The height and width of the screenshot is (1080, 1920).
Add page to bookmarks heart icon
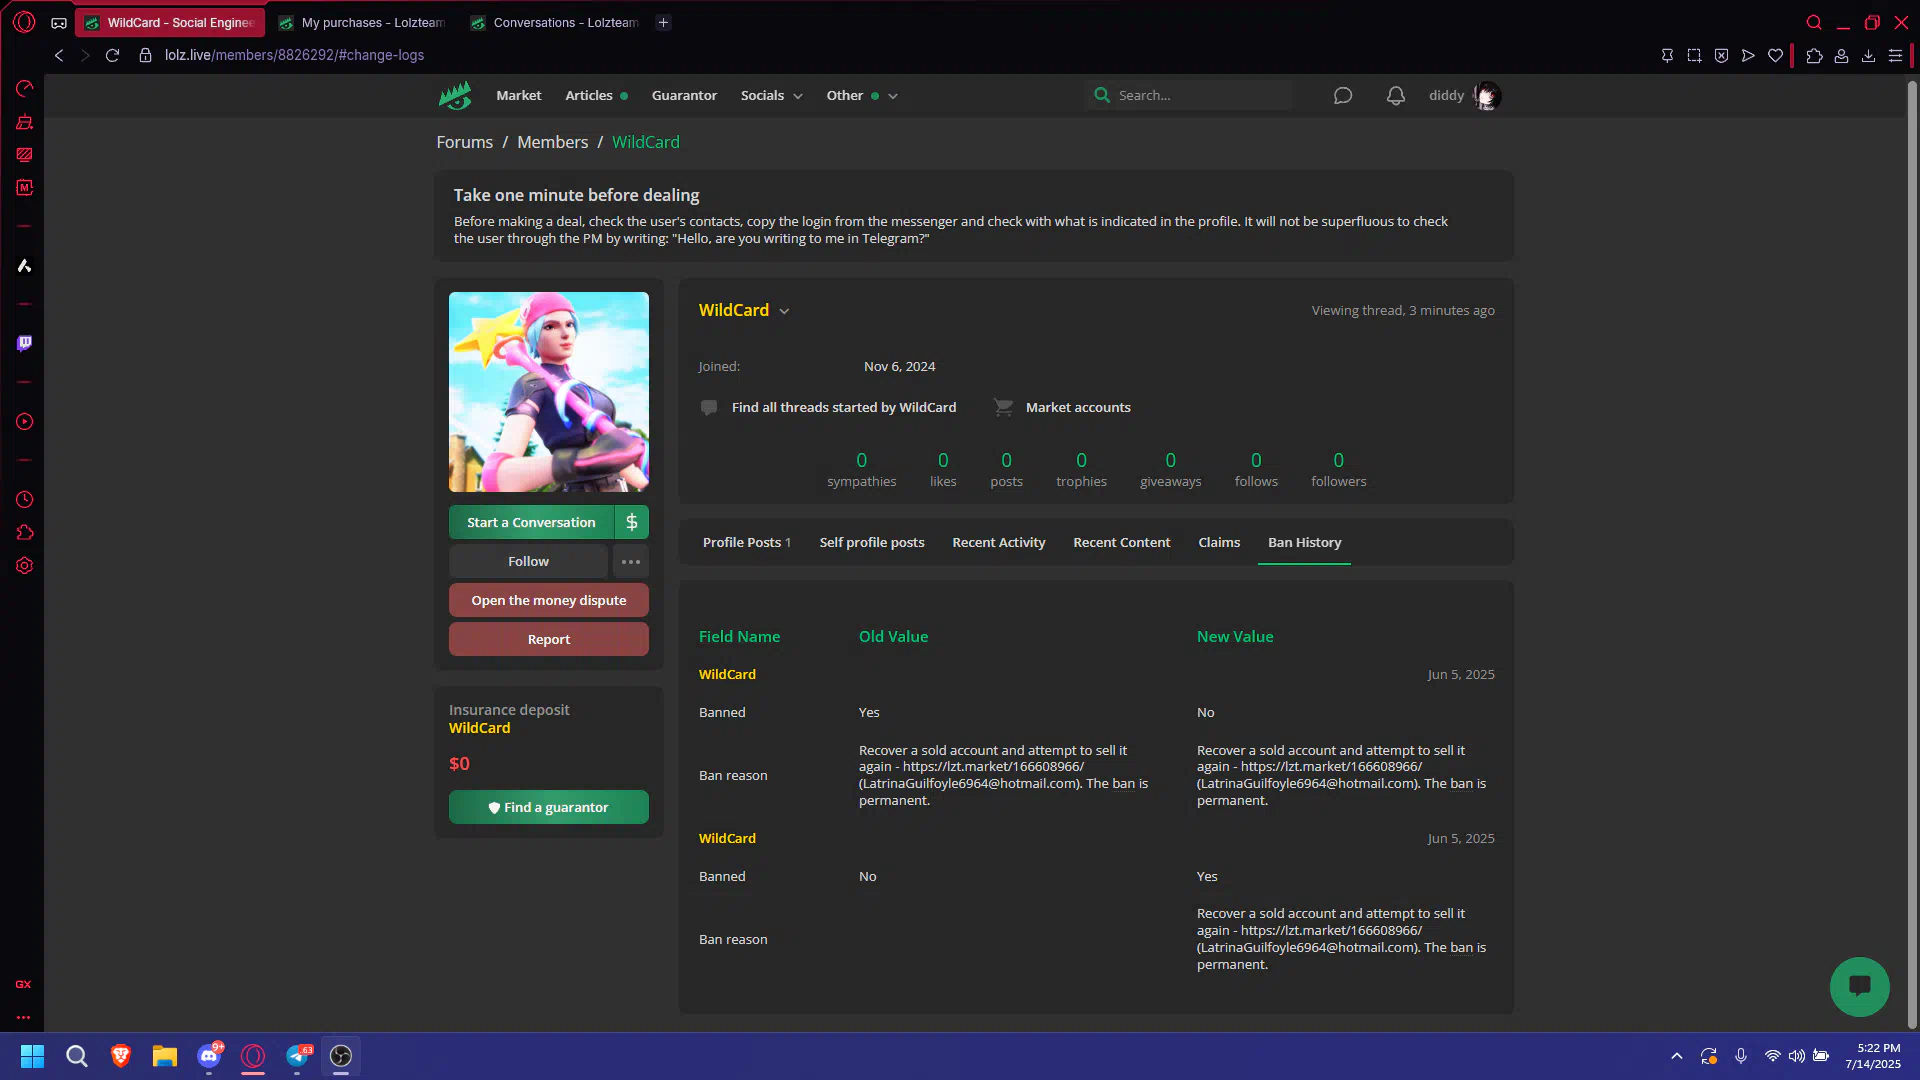coord(1775,55)
